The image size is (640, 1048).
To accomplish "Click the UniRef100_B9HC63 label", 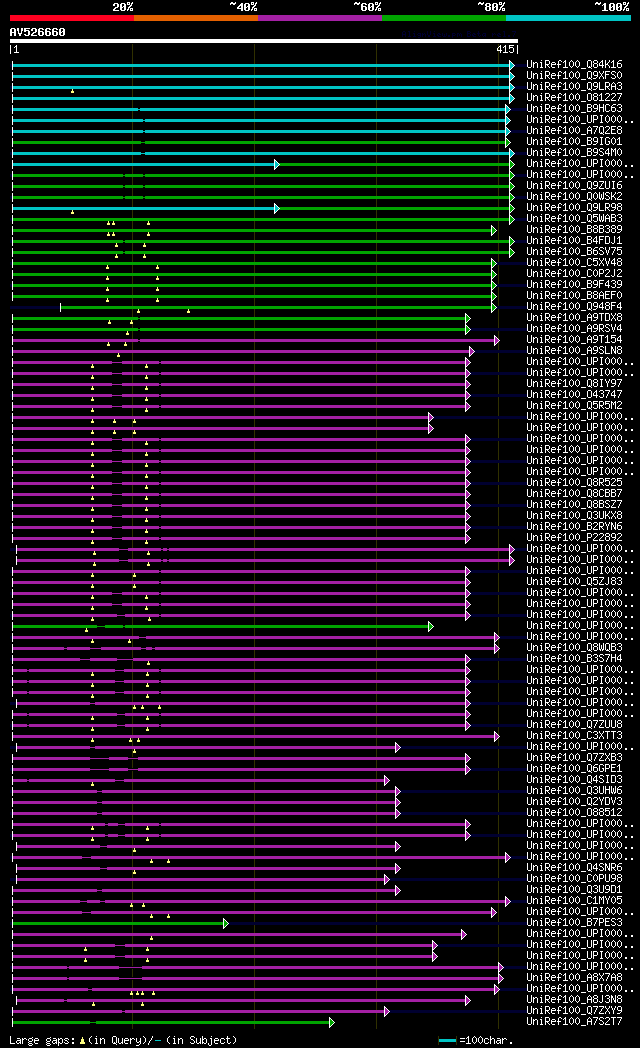I will [x=574, y=108].
